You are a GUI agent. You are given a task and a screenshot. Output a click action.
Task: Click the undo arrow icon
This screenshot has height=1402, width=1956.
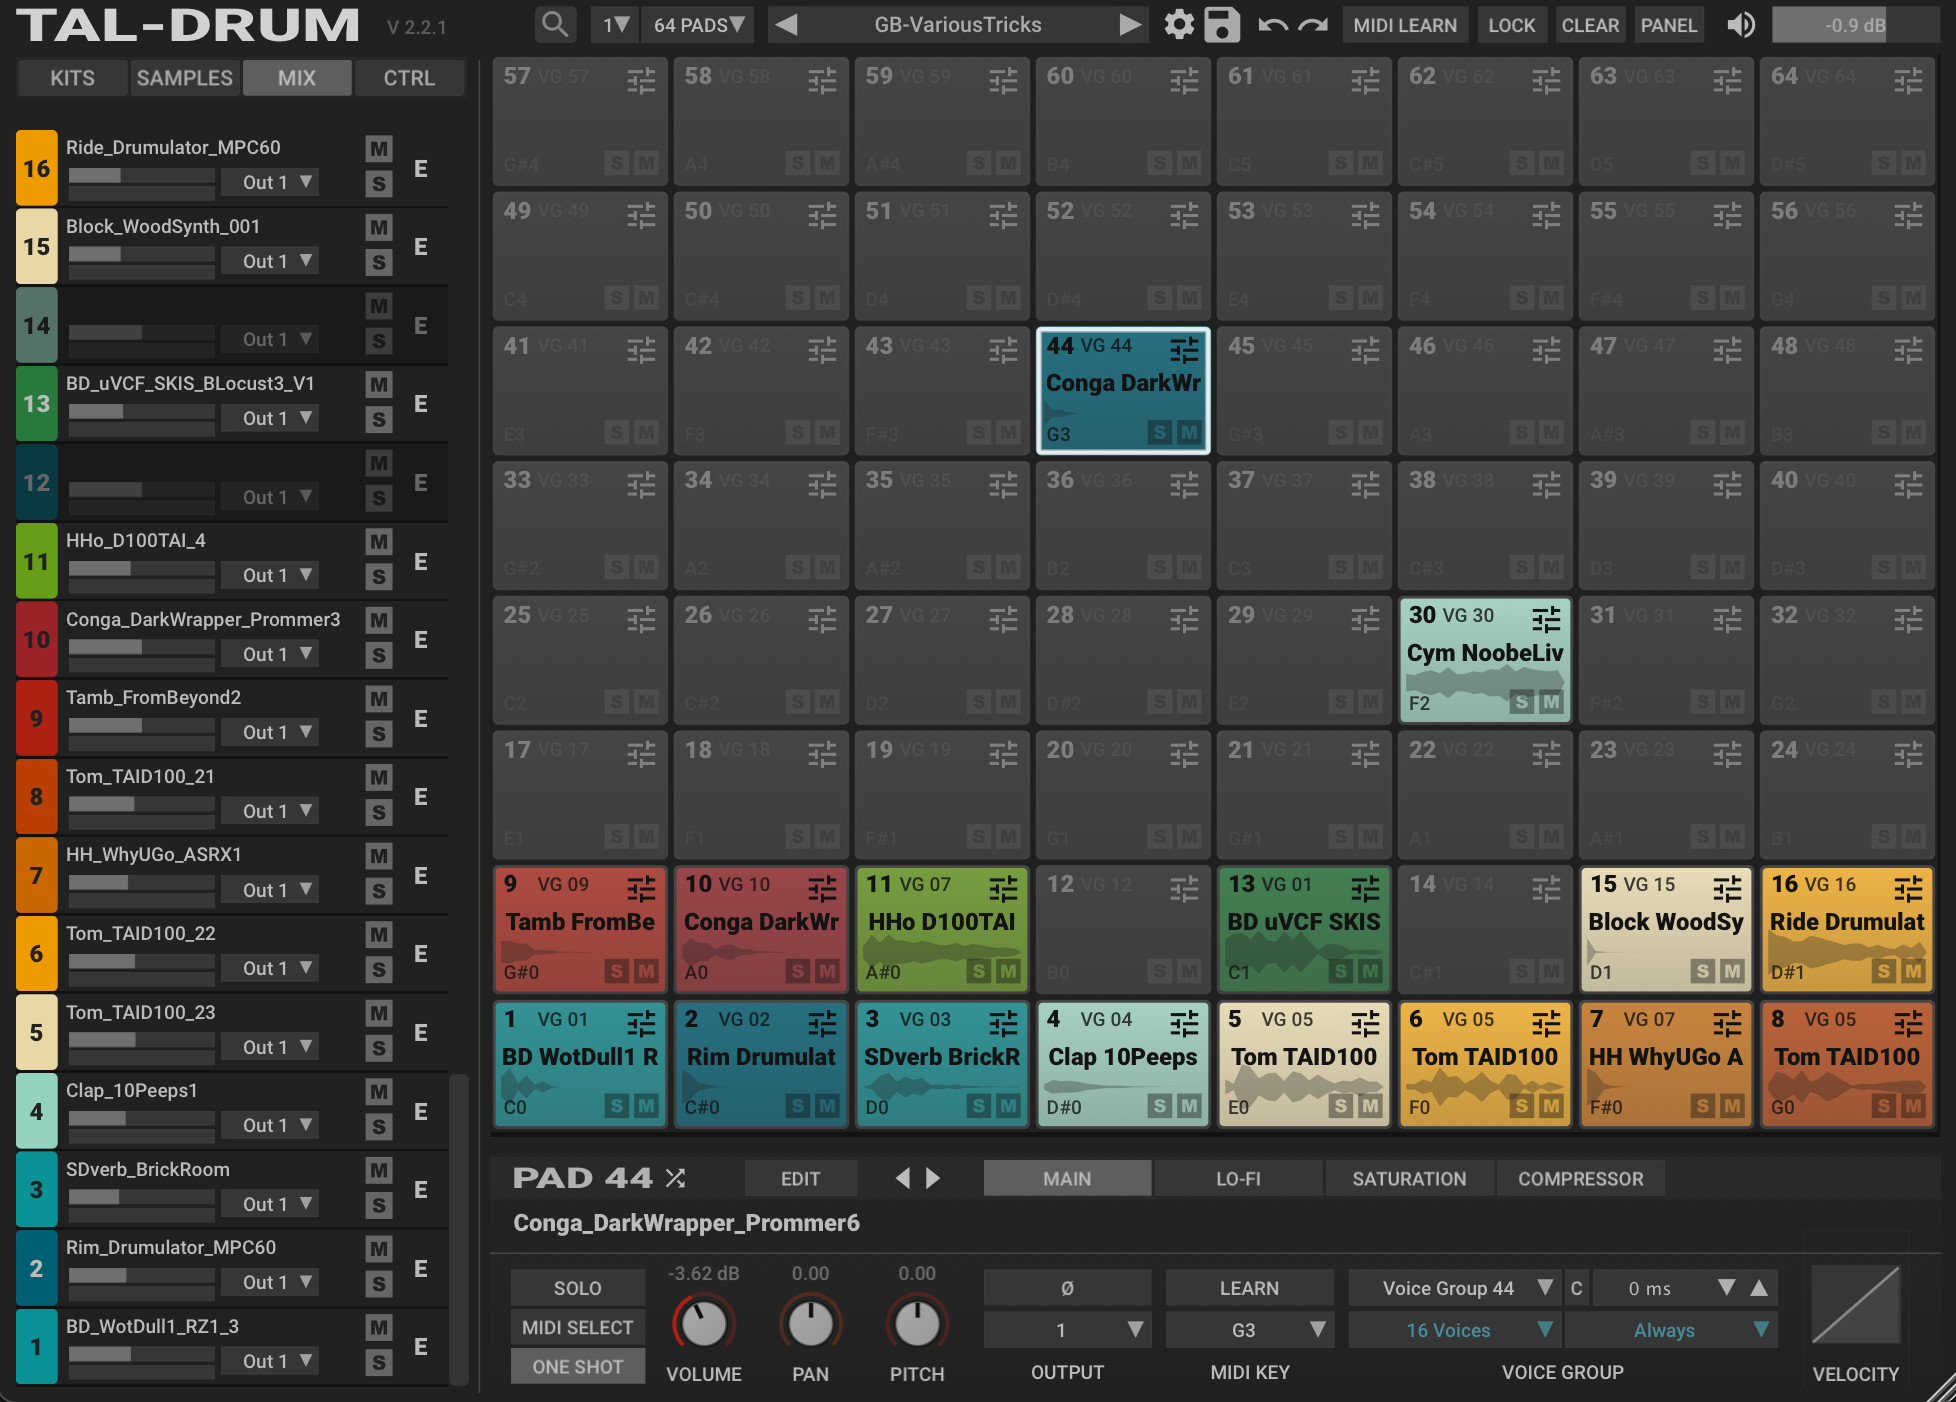1272,25
